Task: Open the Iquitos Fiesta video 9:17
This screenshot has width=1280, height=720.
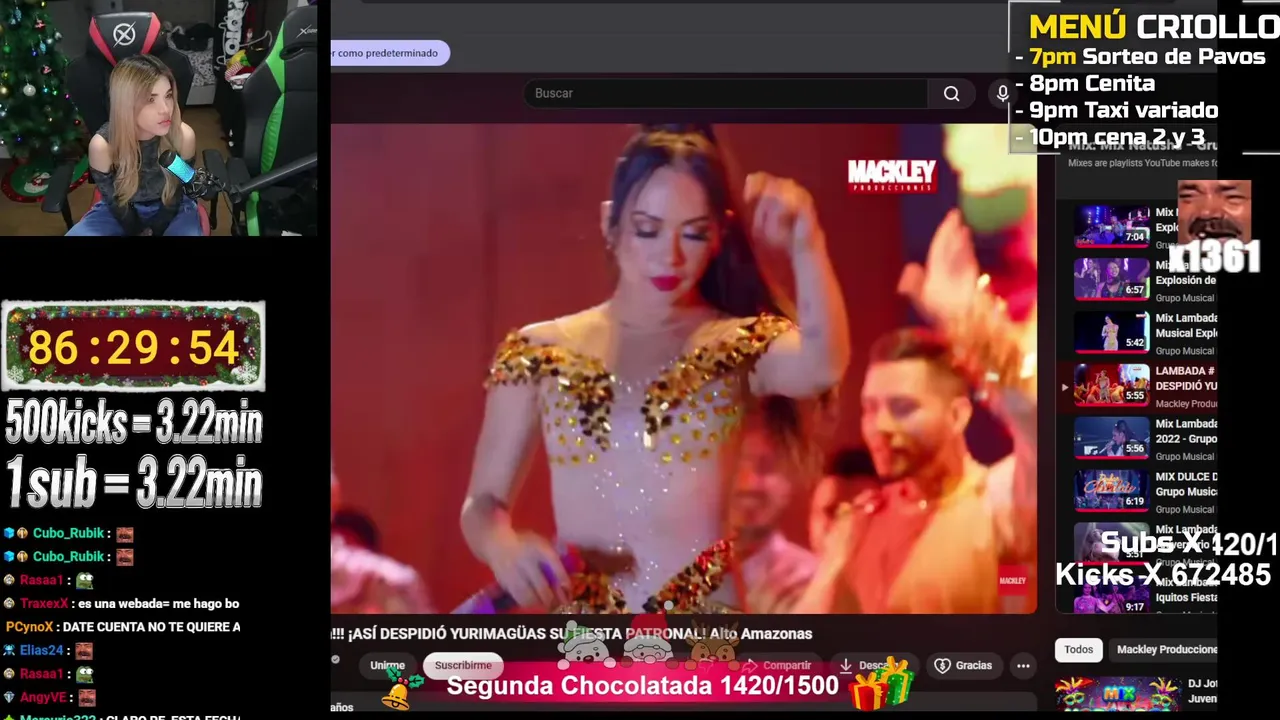Action: pyautogui.click(x=1112, y=597)
